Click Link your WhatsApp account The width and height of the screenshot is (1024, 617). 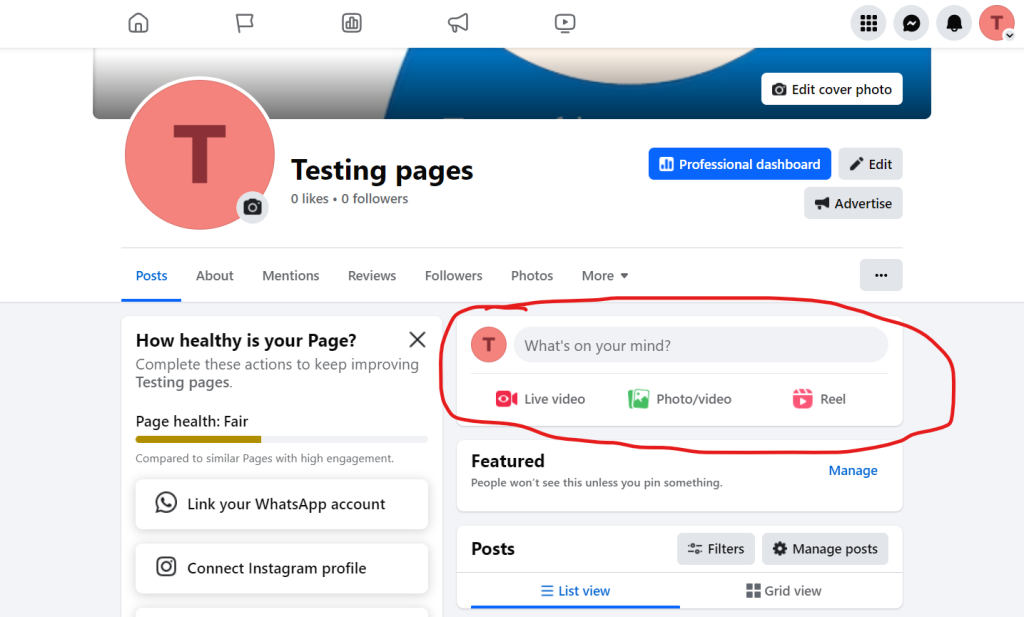click(281, 504)
